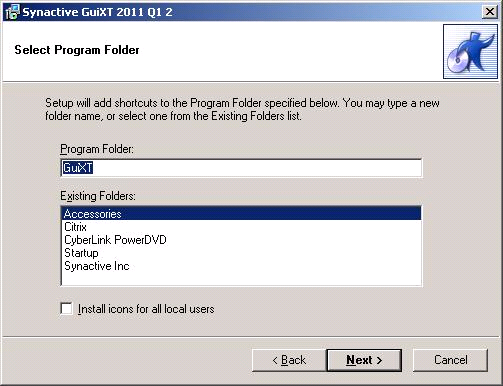Select the Startup folder entry

pyautogui.click(x=241, y=253)
